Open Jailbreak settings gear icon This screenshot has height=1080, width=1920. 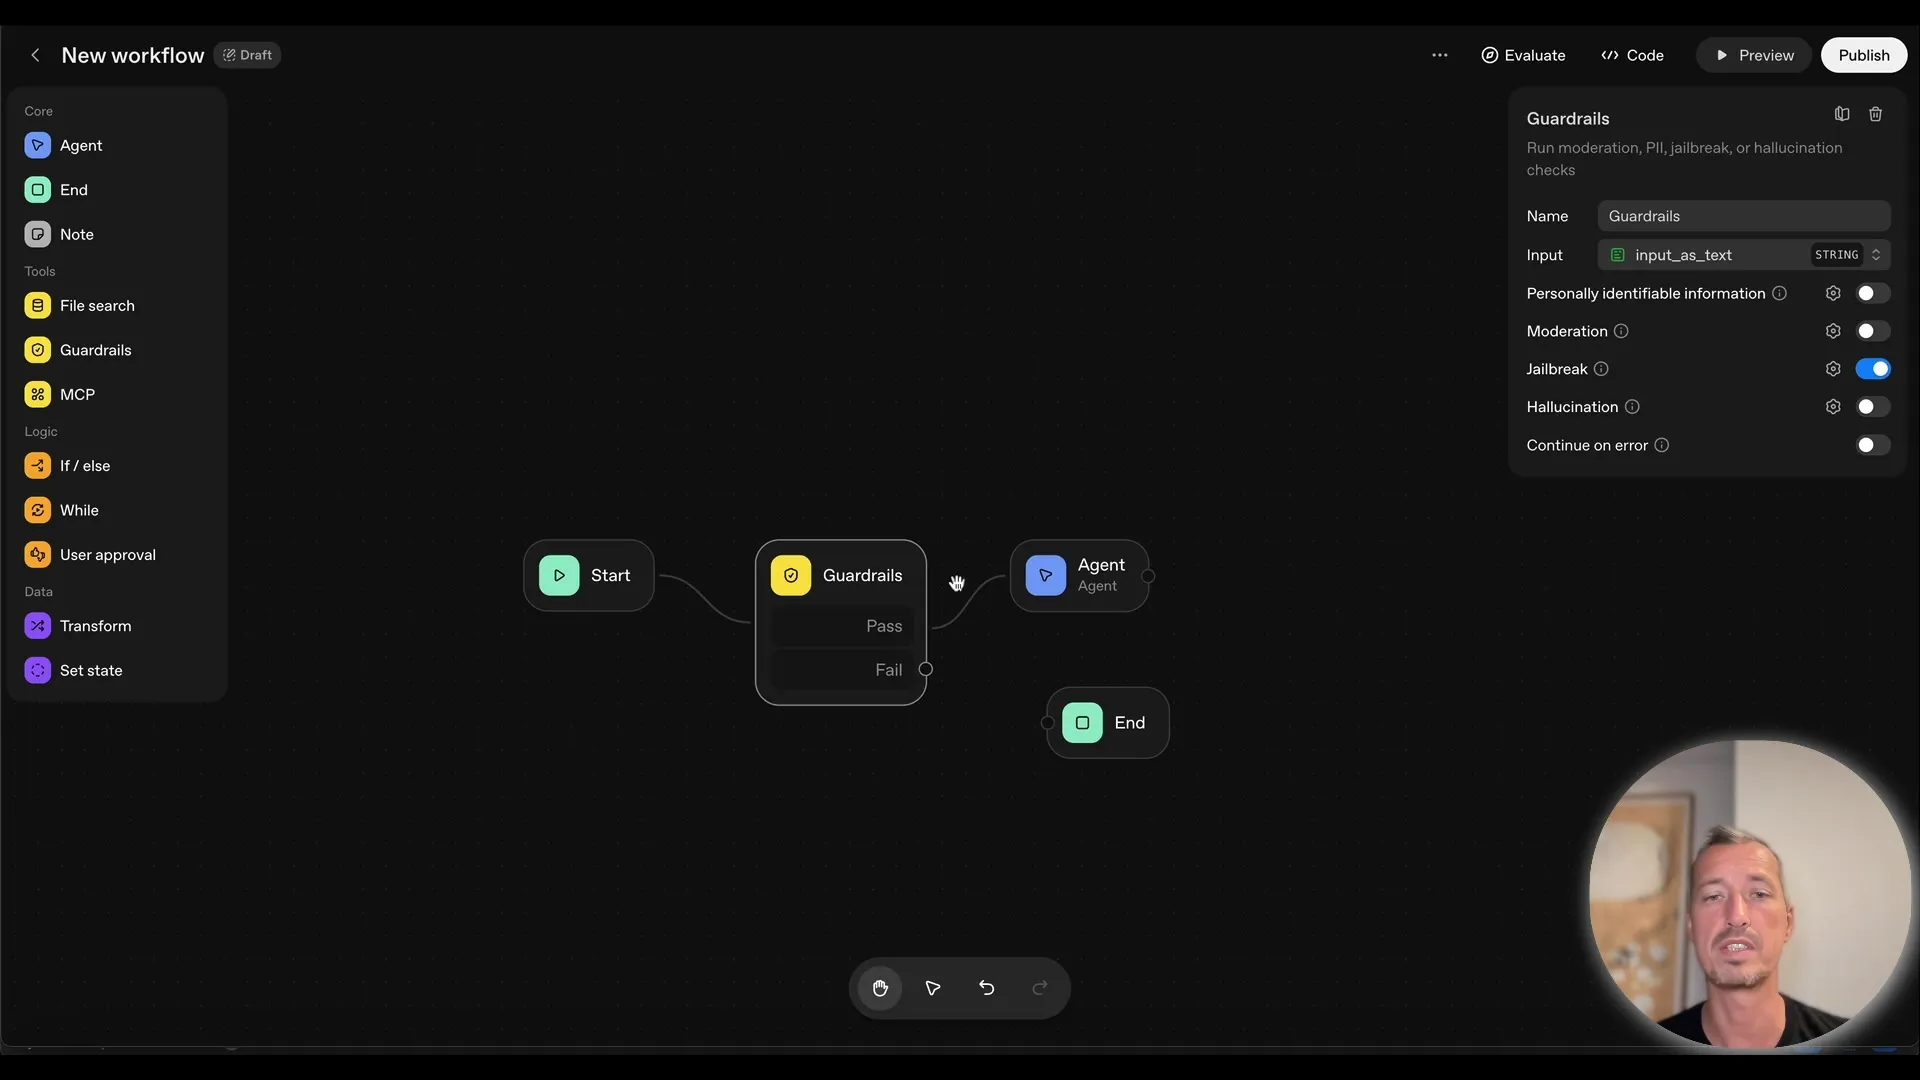[x=1832, y=369]
